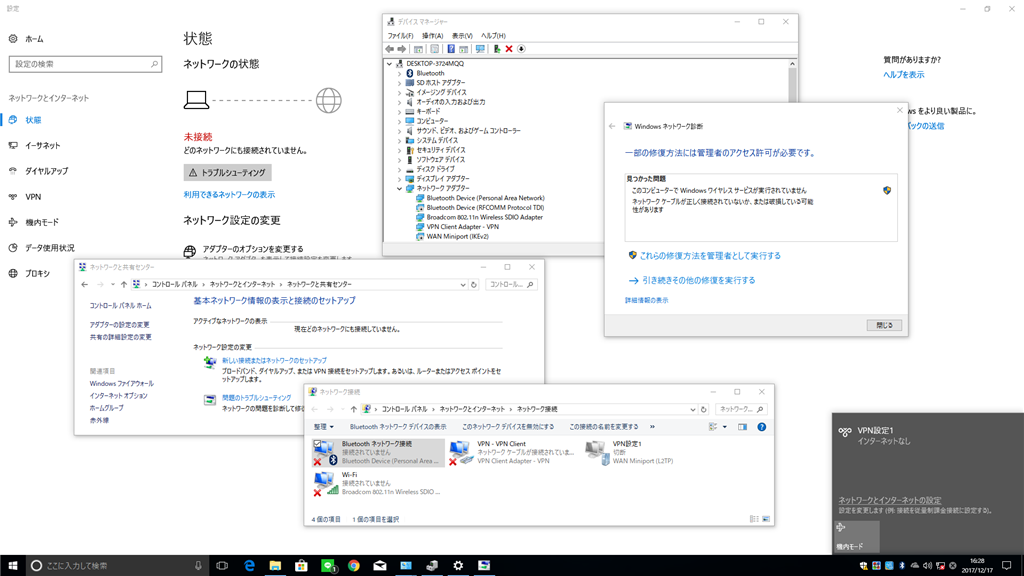Select the VPN - VPN Client connection icon
This screenshot has height=576, width=1024.
point(462,452)
